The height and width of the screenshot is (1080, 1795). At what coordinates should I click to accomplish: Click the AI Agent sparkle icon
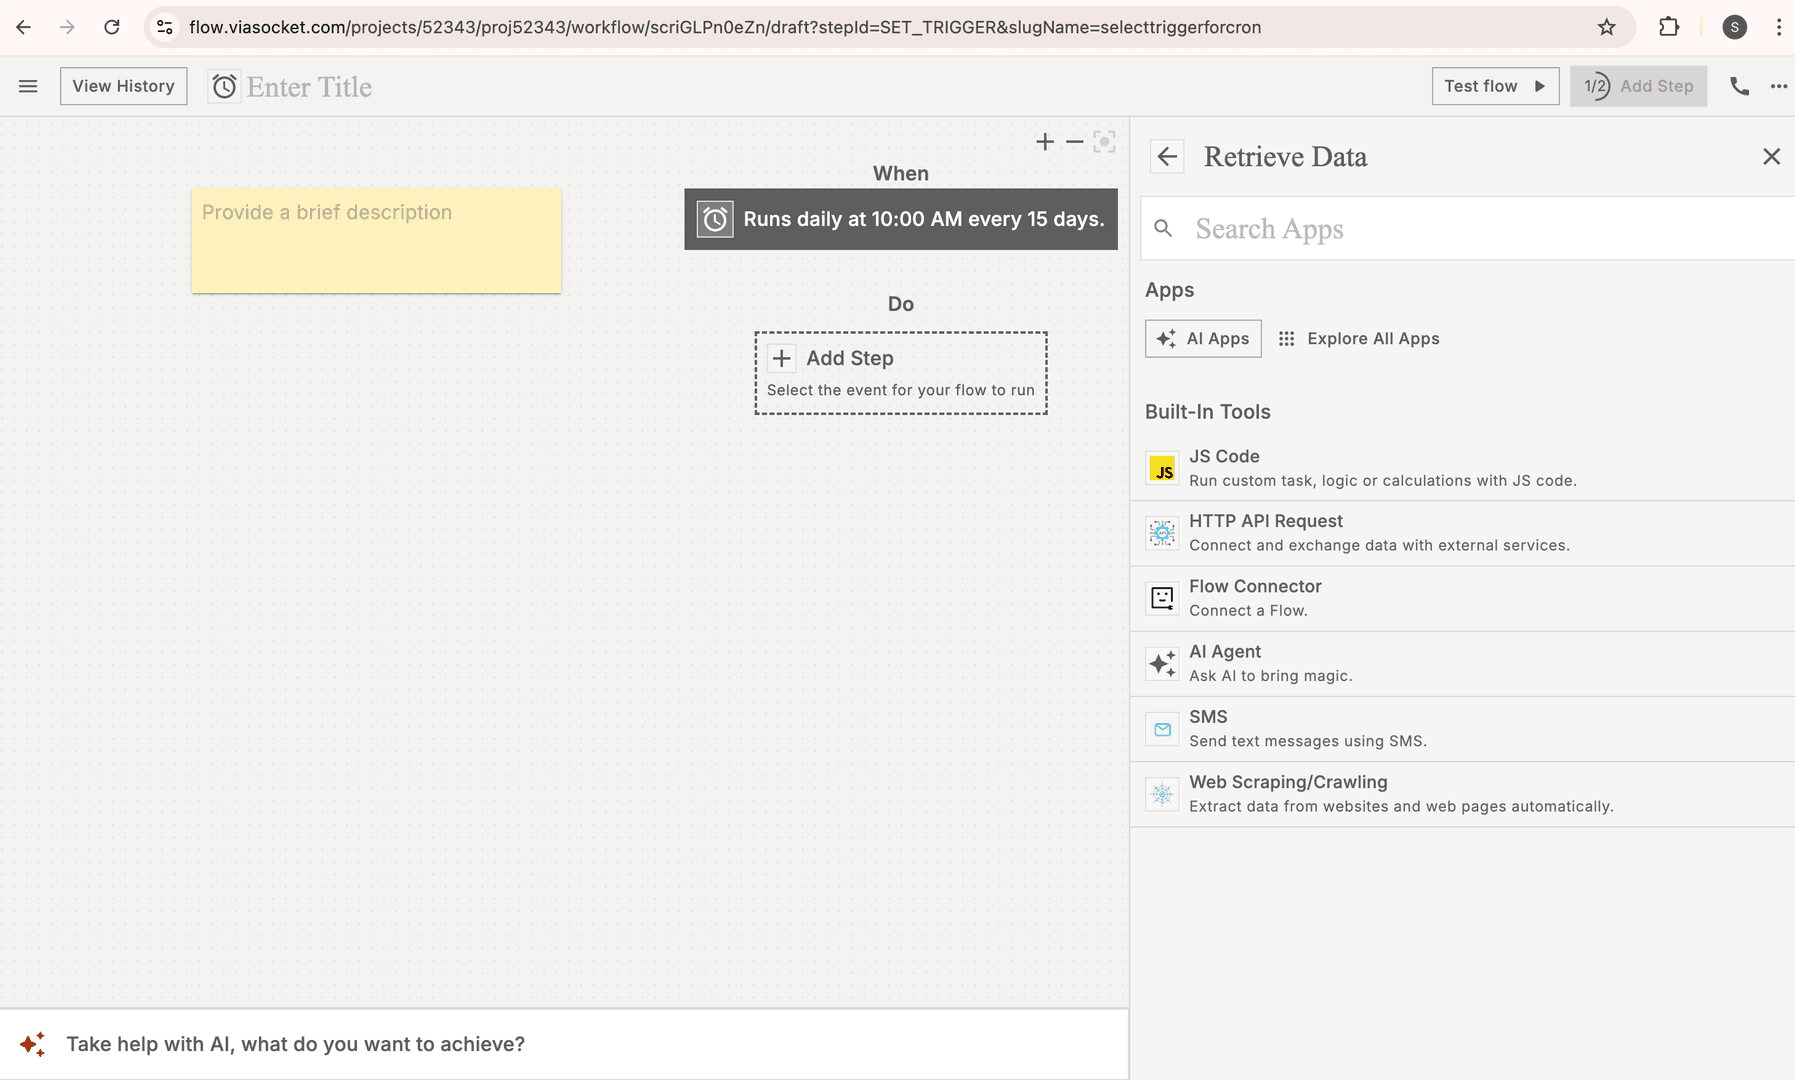tap(1162, 664)
